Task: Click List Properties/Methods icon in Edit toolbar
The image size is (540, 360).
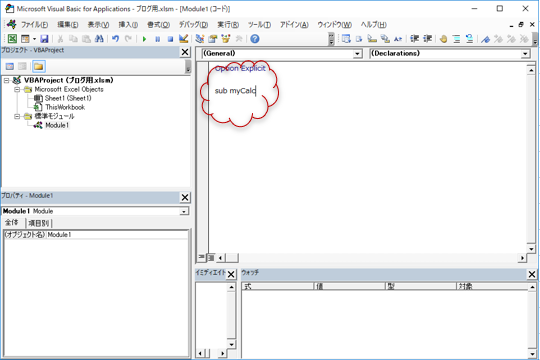Action: pos(346,39)
